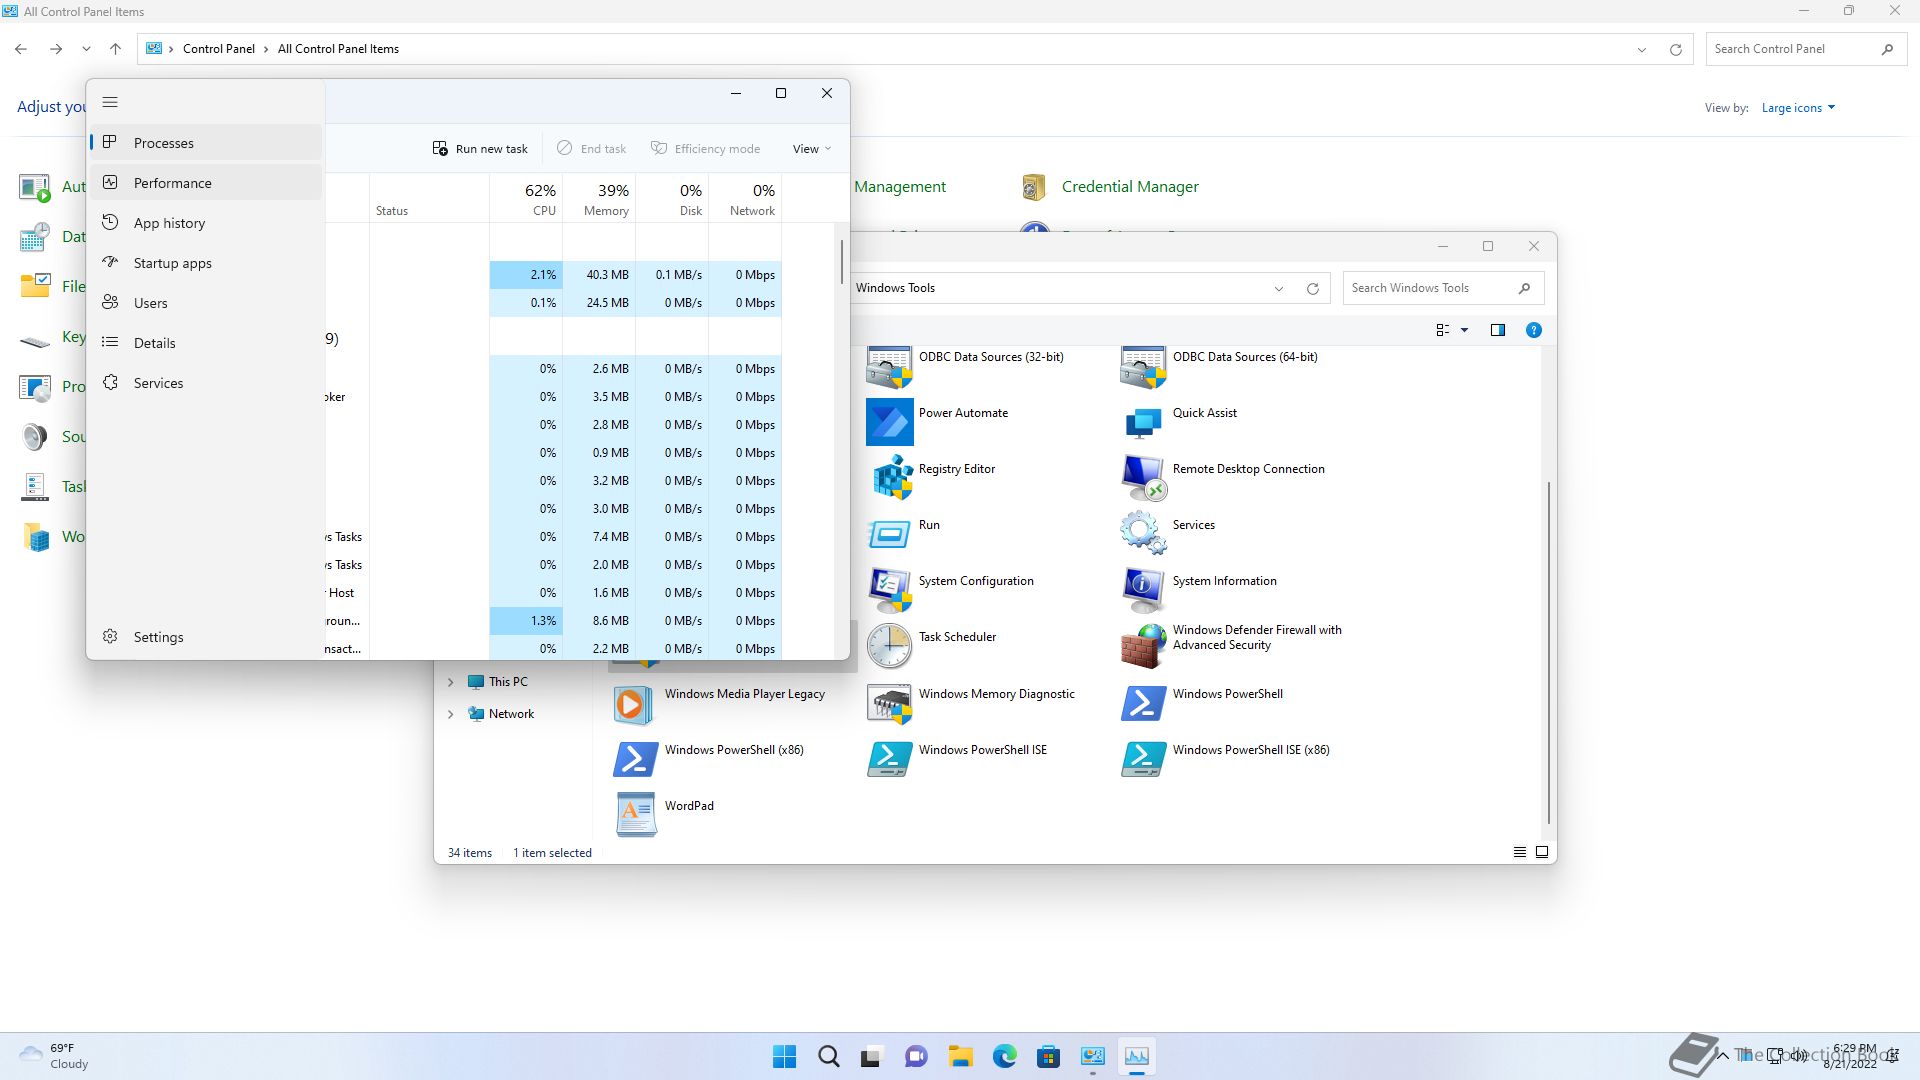
Task: Open the Task Manager hamburger navigation menu
Action: [x=110, y=102]
